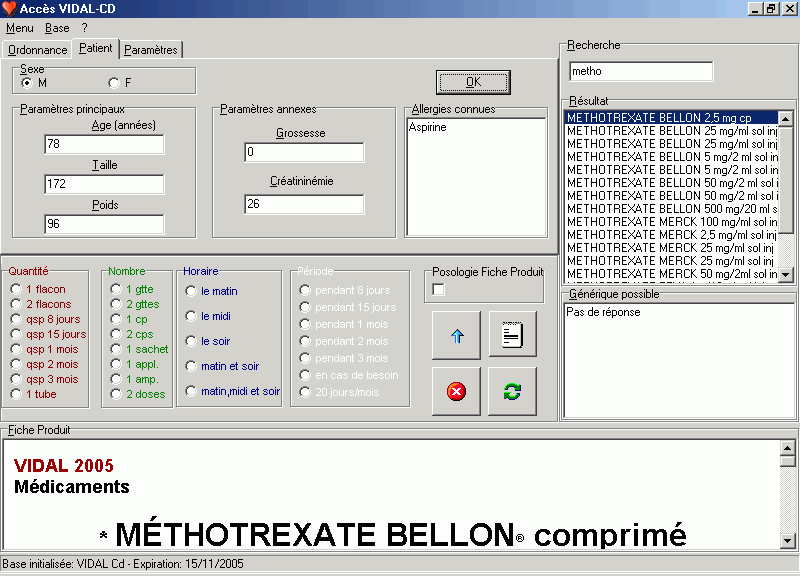Click the heart app icon in title bar

(9, 8)
